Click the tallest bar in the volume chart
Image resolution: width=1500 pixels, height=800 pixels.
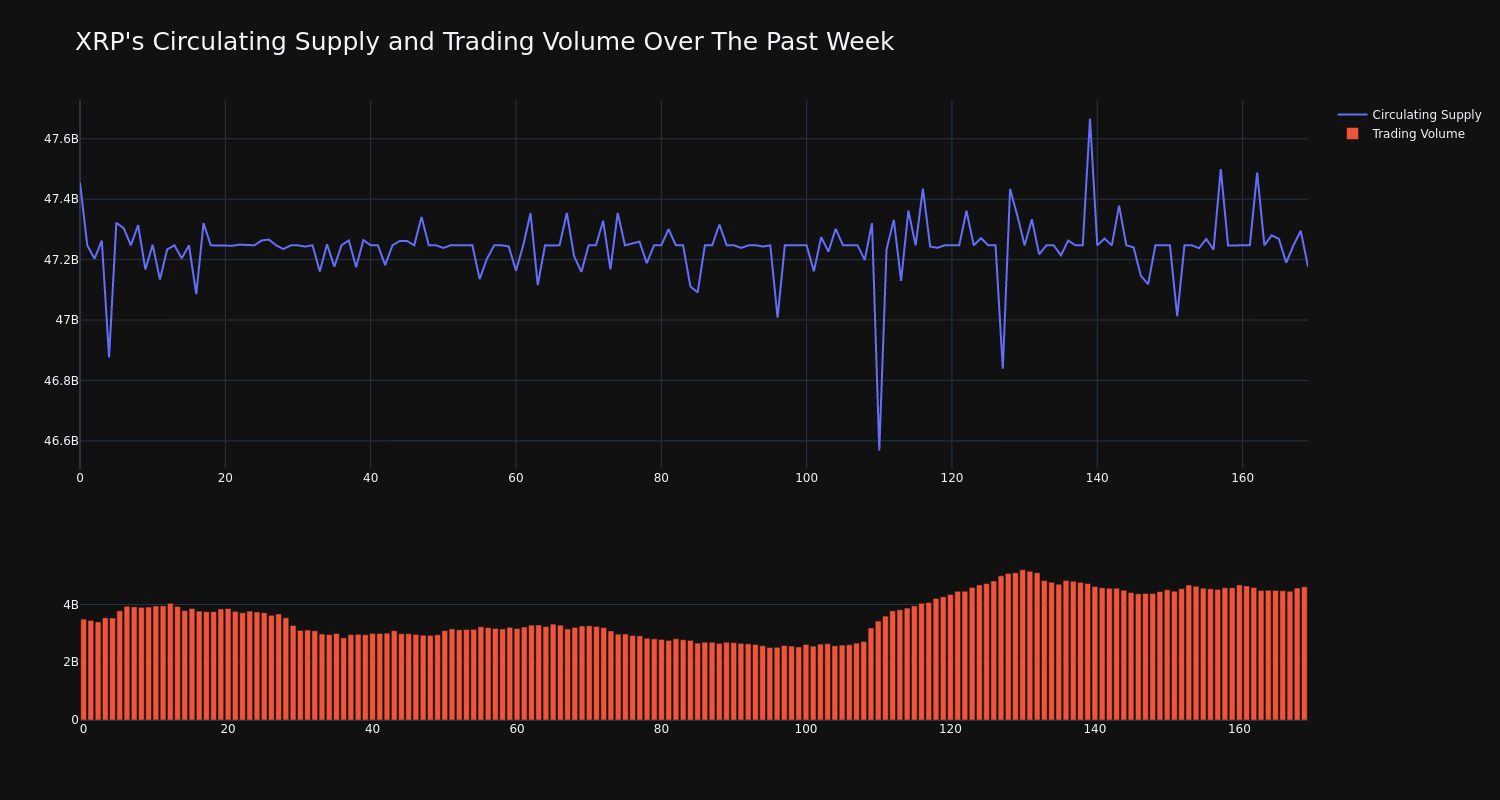pos(1022,645)
